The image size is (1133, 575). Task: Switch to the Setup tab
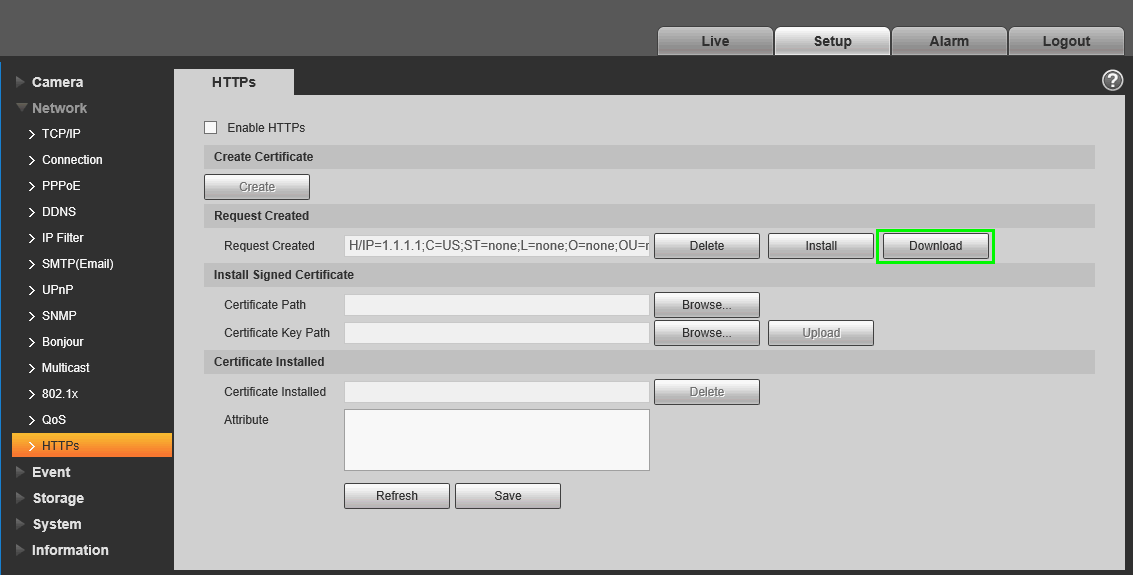pyautogui.click(x=832, y=41)
